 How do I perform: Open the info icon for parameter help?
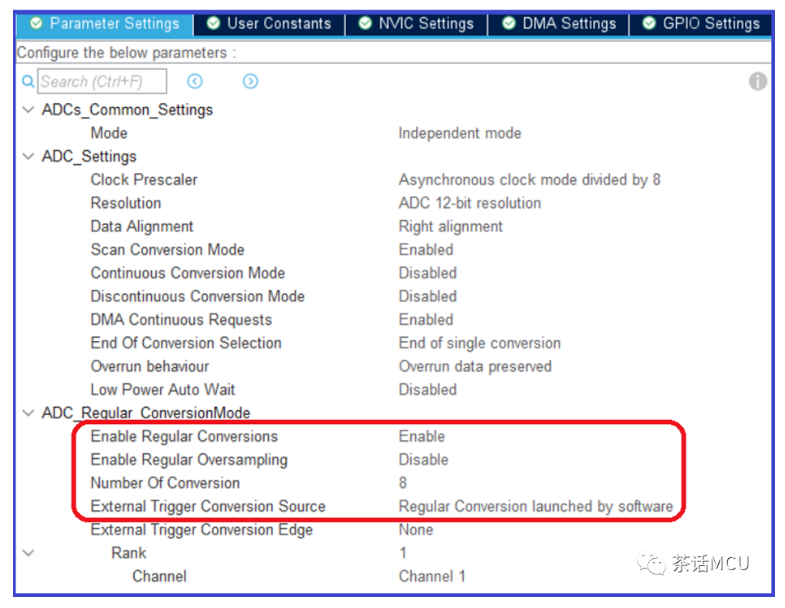click(757, 81)
